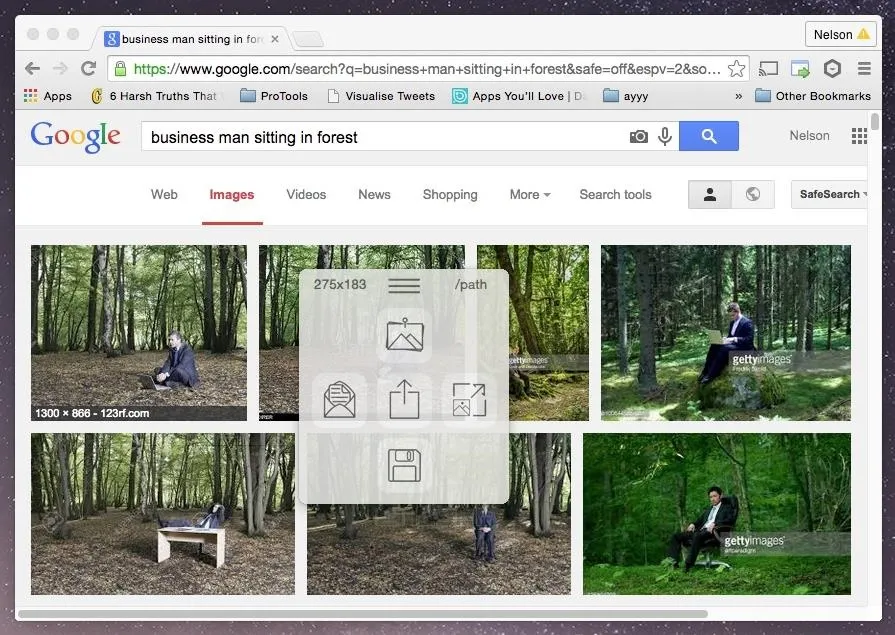This screenshot has width=895, height=635.
Task: Click the envelope mail icon in overlay
Action: (340, 400)
